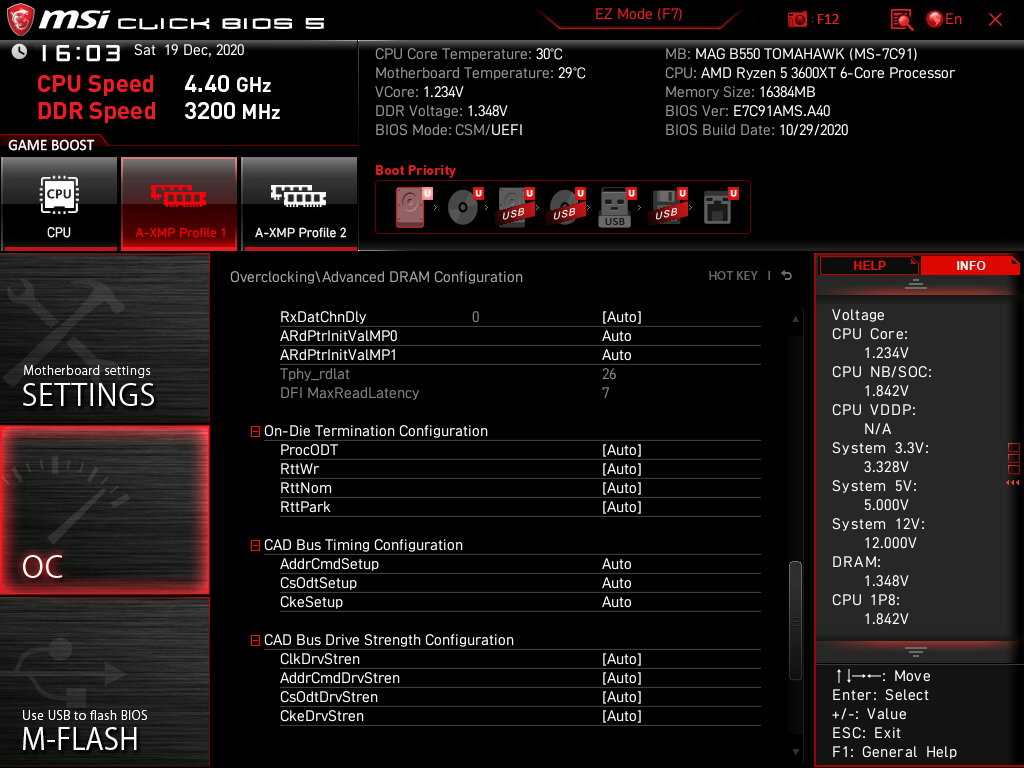This screenshot has width=1024, height=768.
Task: Click the DDR Speed 3200 MHz readout
Action: [x=159, y=111]
